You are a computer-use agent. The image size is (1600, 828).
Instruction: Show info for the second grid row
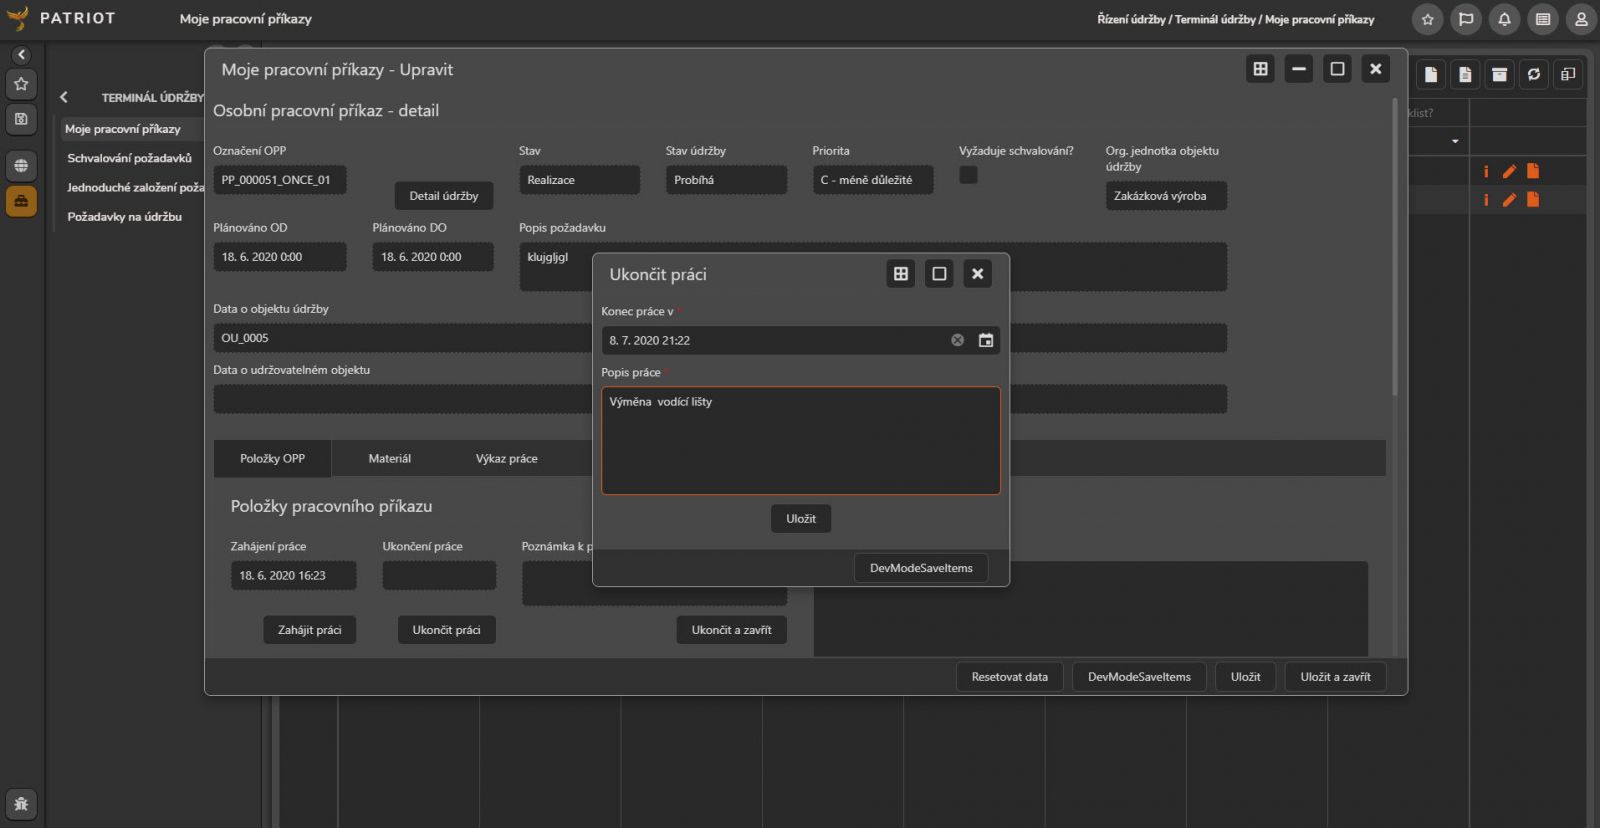point(1486,200)
